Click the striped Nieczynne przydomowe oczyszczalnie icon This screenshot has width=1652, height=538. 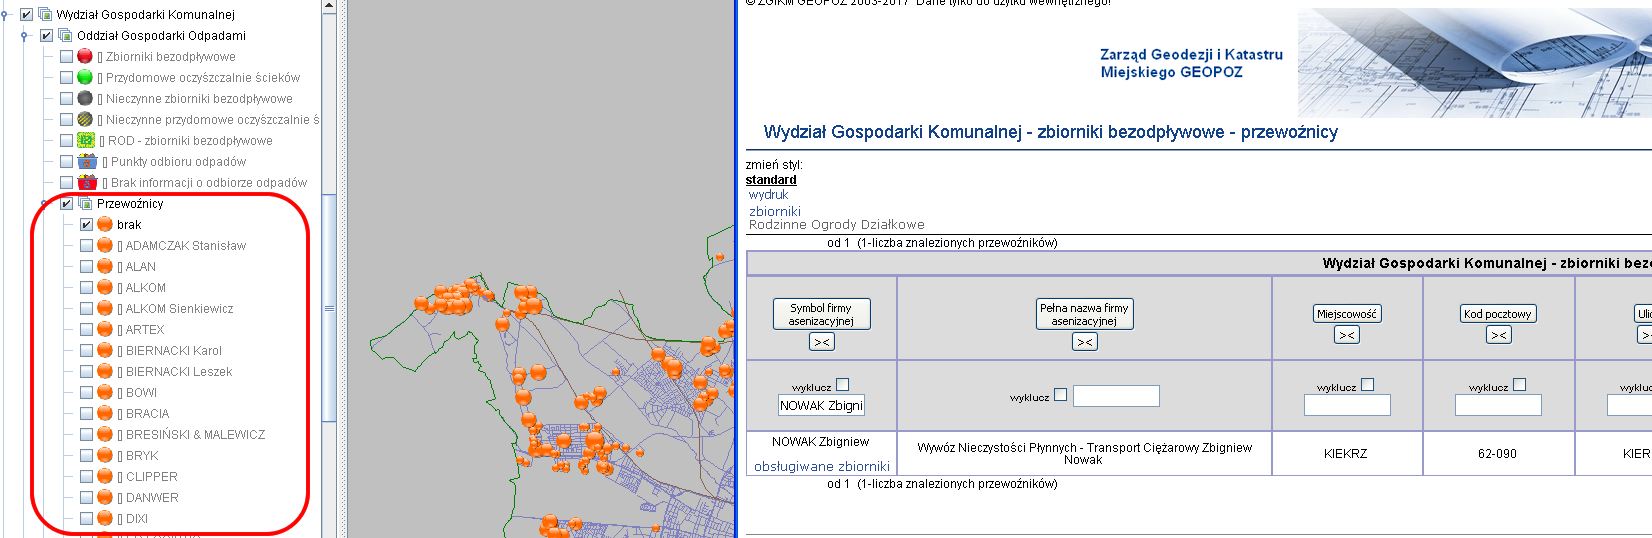coord(85,120)
